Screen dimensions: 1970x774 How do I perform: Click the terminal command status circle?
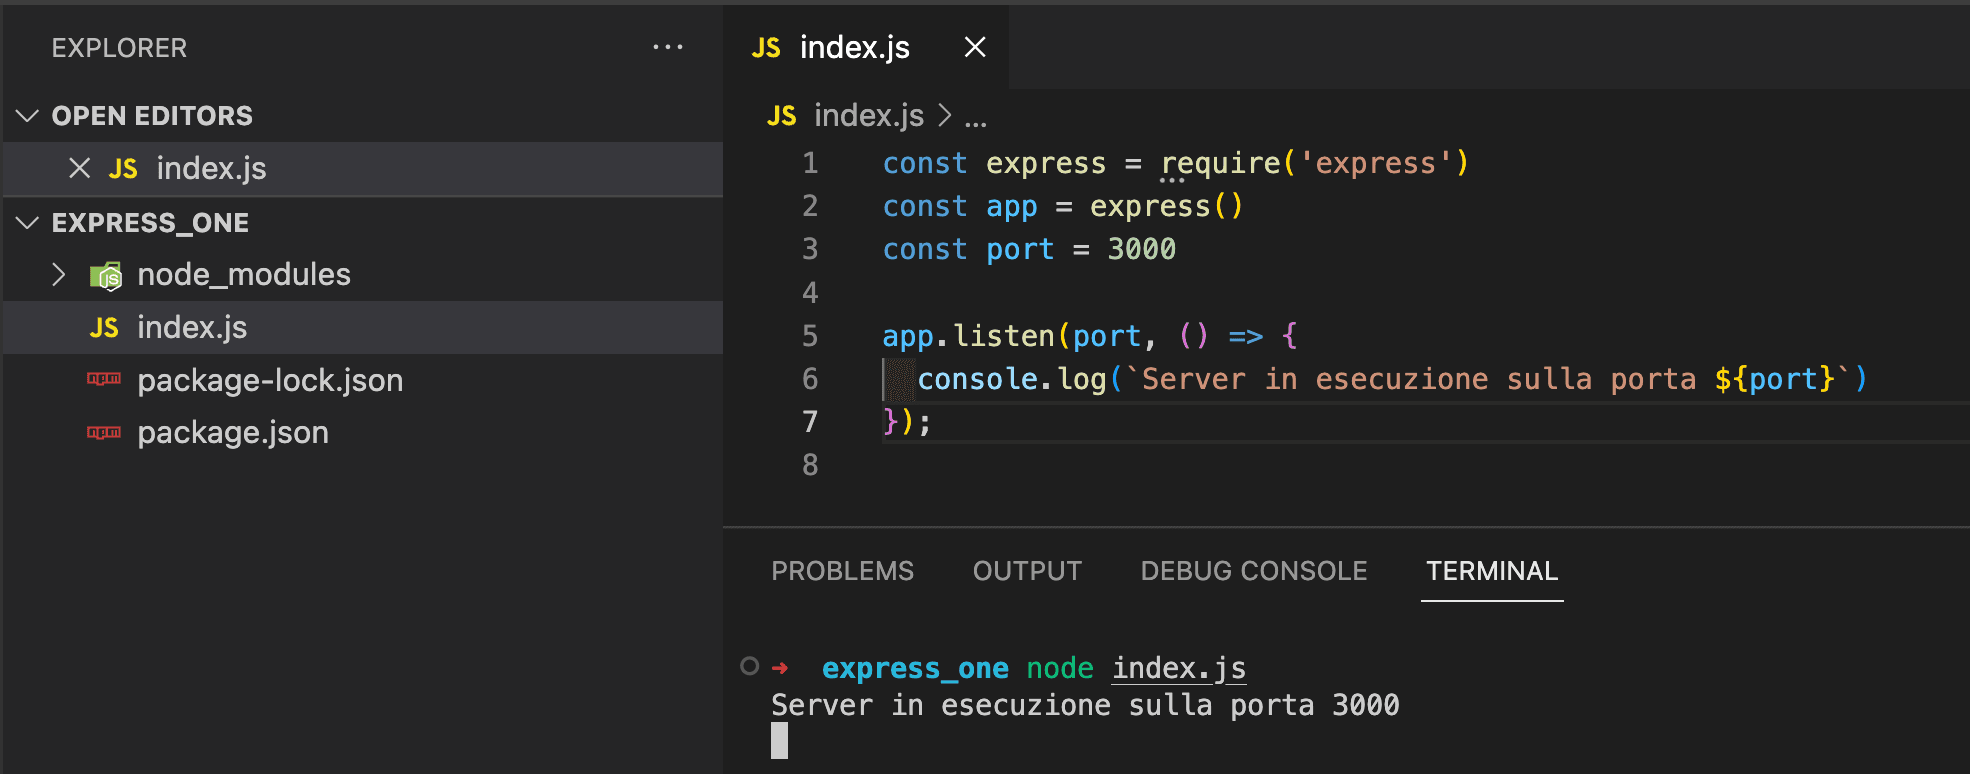(749, 666)
